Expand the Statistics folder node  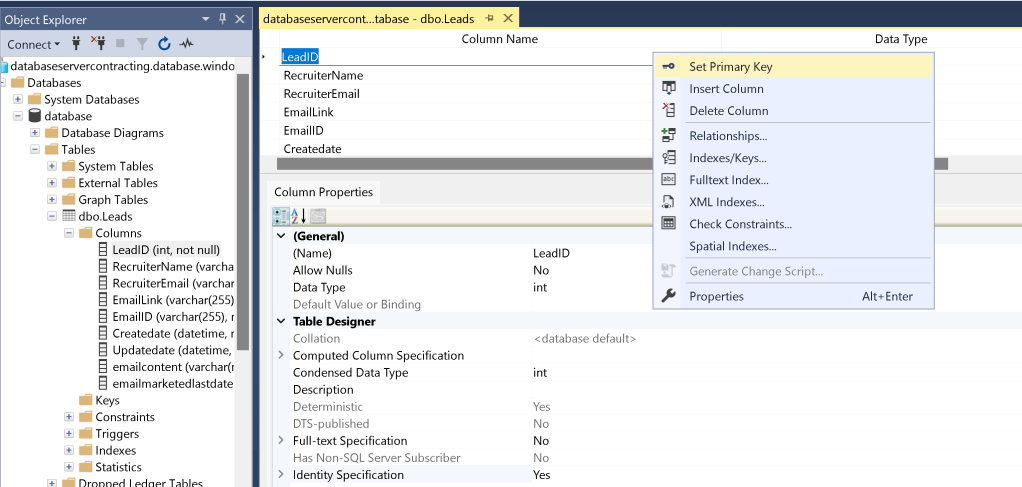(68, 467)
